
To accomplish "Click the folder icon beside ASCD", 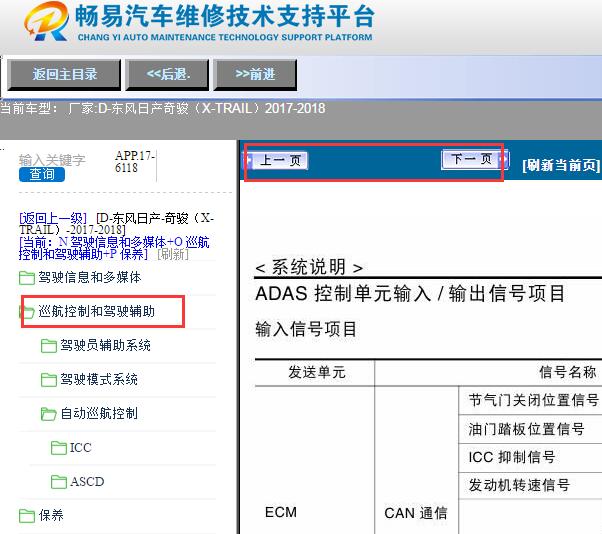I will (x=59, y=482).
